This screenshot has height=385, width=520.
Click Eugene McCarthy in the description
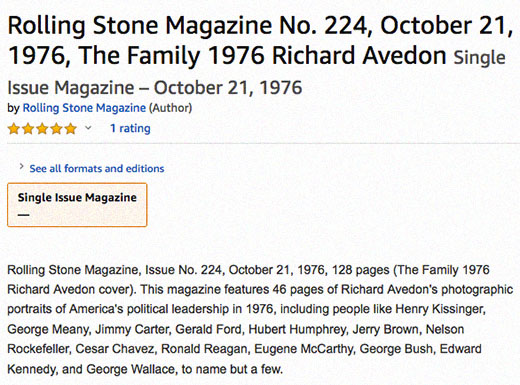pyautogui.click(x=303, y=349)
